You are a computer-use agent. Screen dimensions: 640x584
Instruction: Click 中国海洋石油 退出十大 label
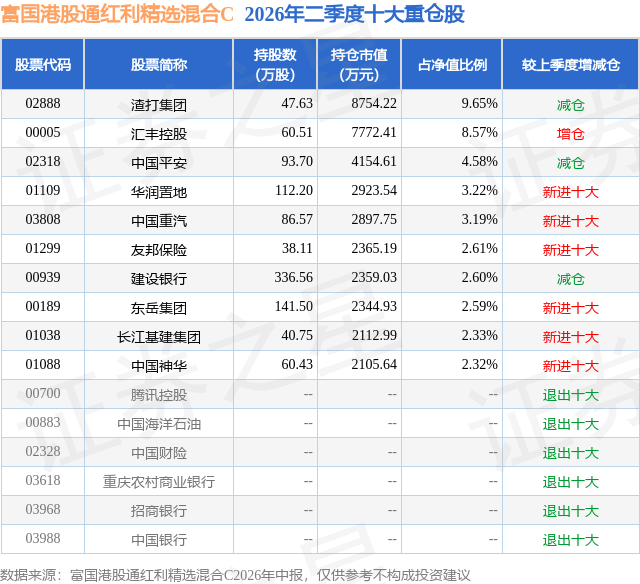571,424
